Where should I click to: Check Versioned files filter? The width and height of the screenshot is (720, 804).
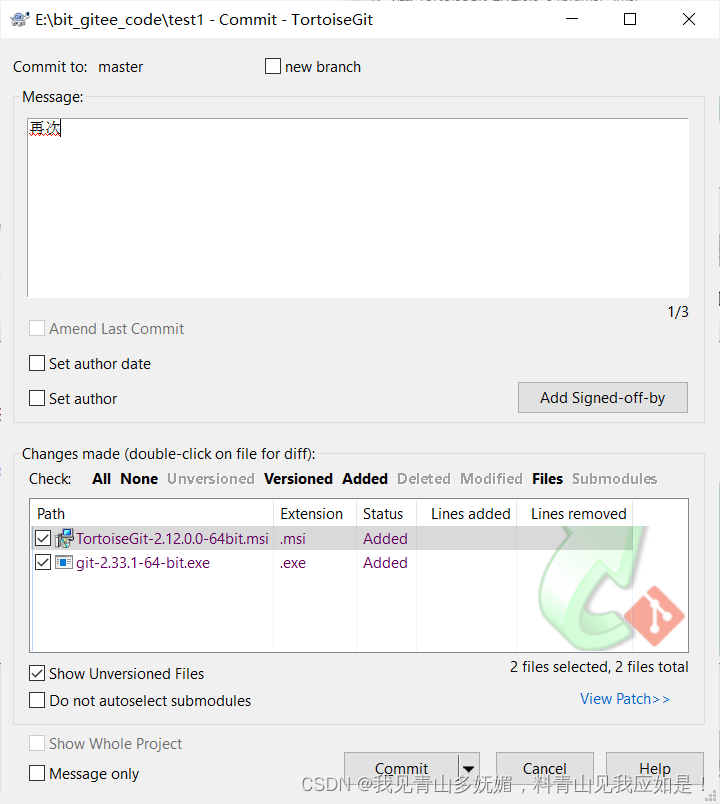pos(298,478)
